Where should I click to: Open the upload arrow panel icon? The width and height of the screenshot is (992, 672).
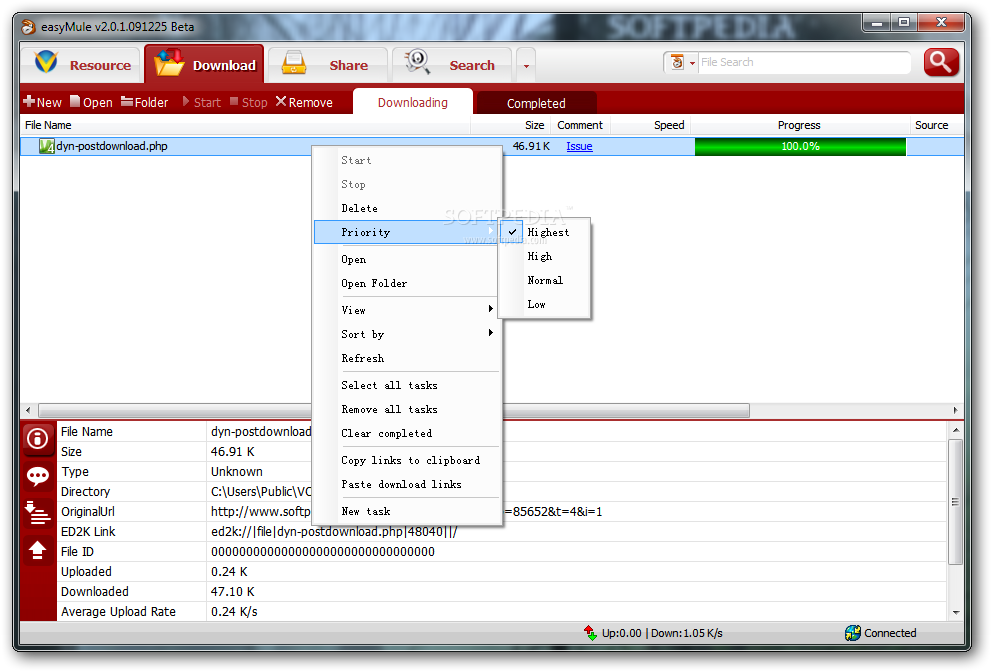[37, 550]
